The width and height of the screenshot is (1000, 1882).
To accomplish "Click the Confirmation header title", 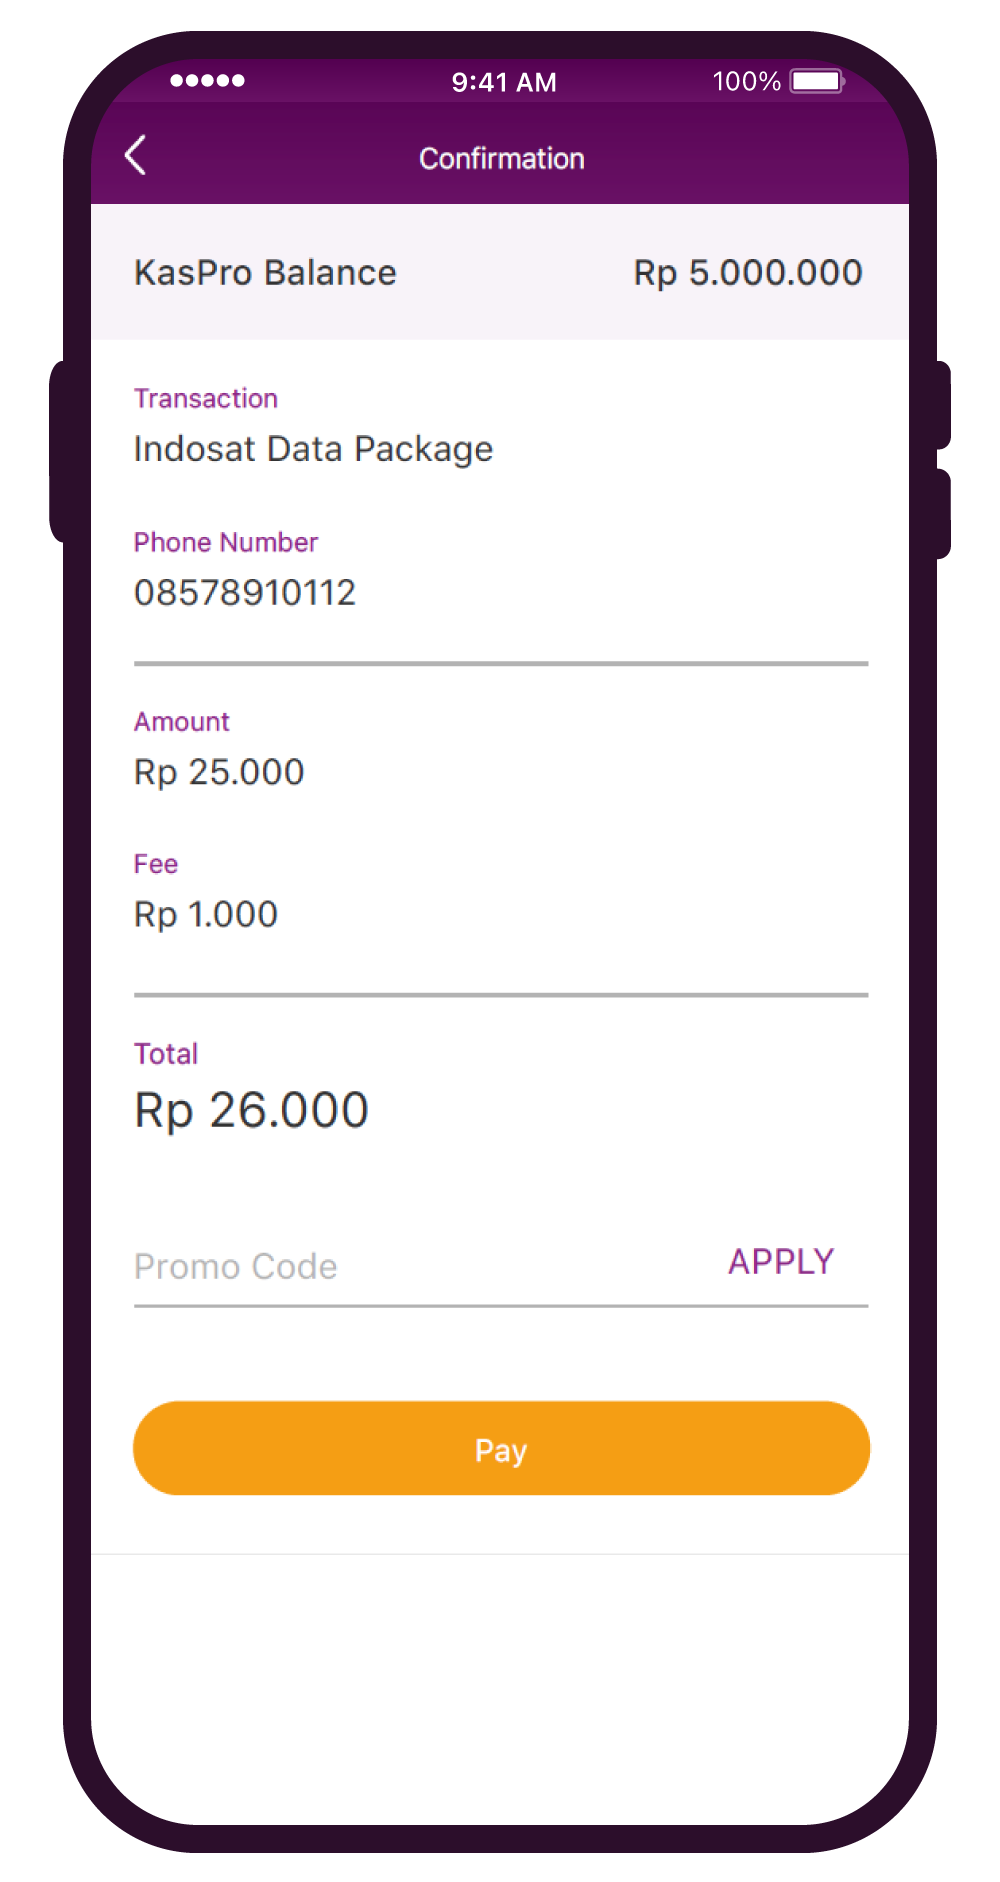I will [501, 159].
